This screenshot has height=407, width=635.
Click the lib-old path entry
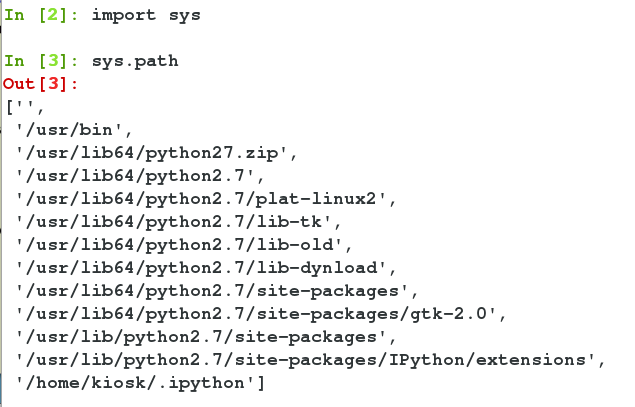click(179, 245)
